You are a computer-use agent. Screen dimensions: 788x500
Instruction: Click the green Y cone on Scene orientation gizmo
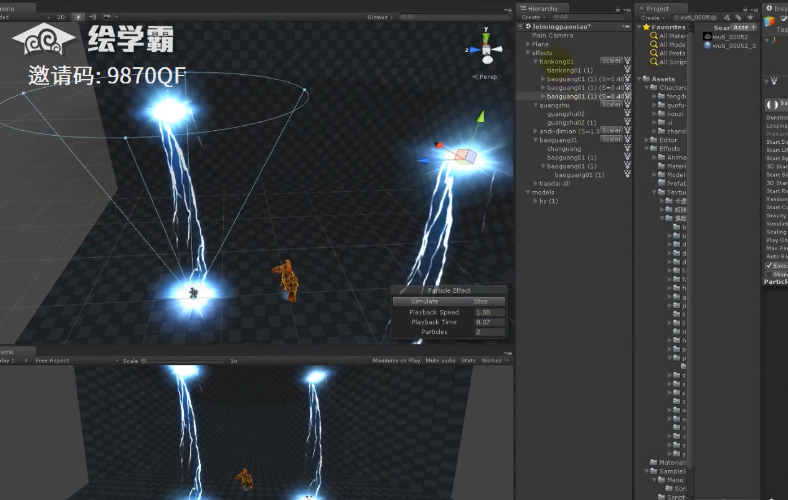[x=486, y=37]
